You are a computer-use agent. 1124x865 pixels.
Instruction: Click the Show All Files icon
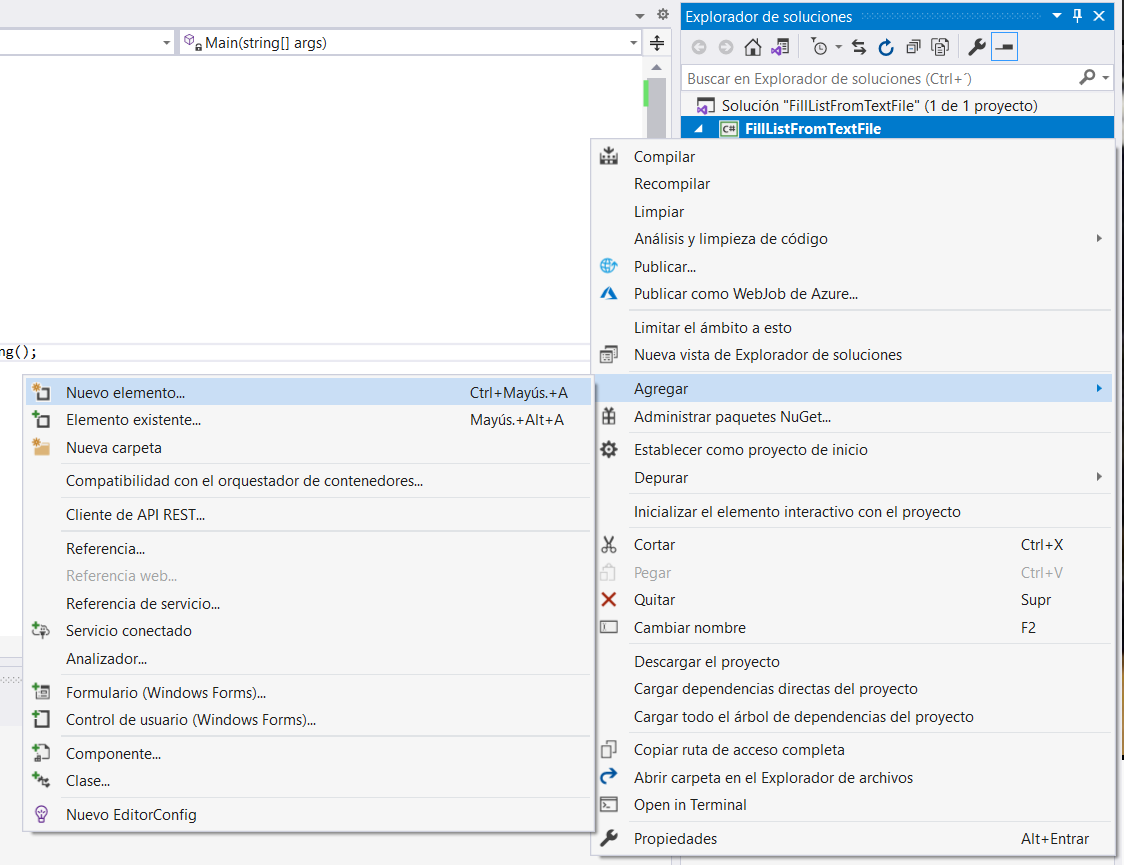click(940, 47)
